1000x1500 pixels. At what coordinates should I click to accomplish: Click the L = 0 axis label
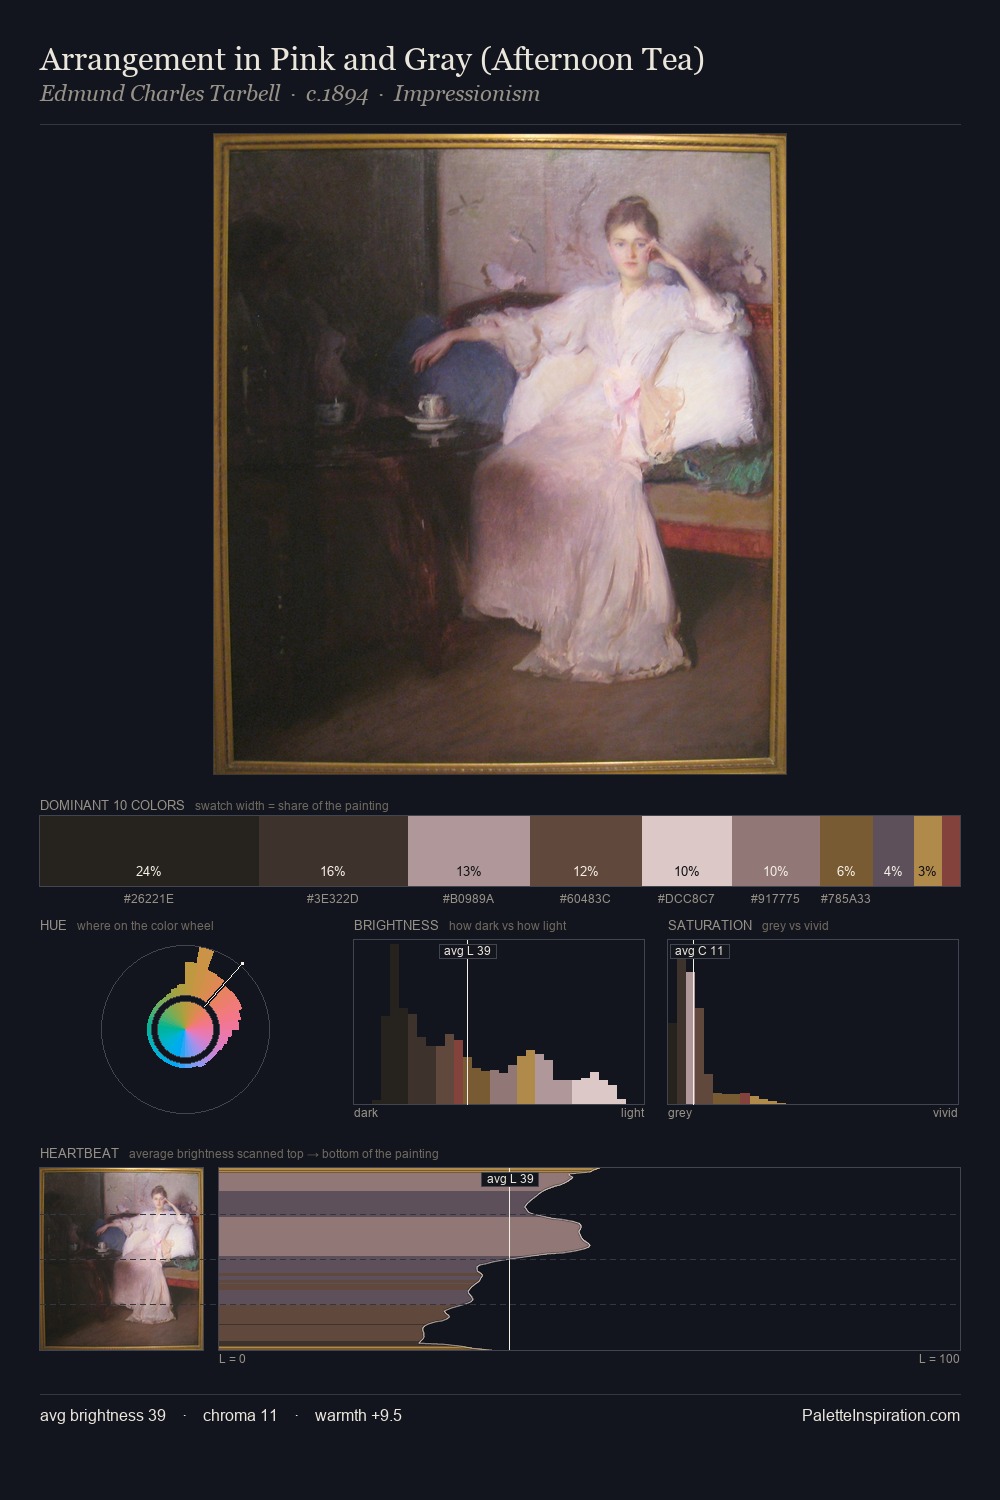[232, 1358]
